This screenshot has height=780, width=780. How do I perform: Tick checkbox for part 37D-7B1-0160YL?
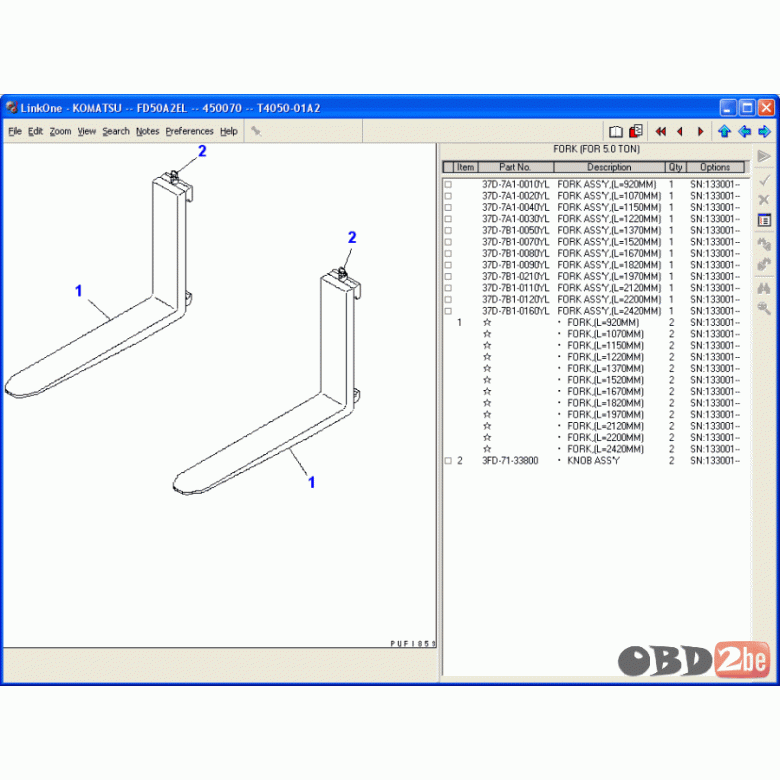point(448,311)
